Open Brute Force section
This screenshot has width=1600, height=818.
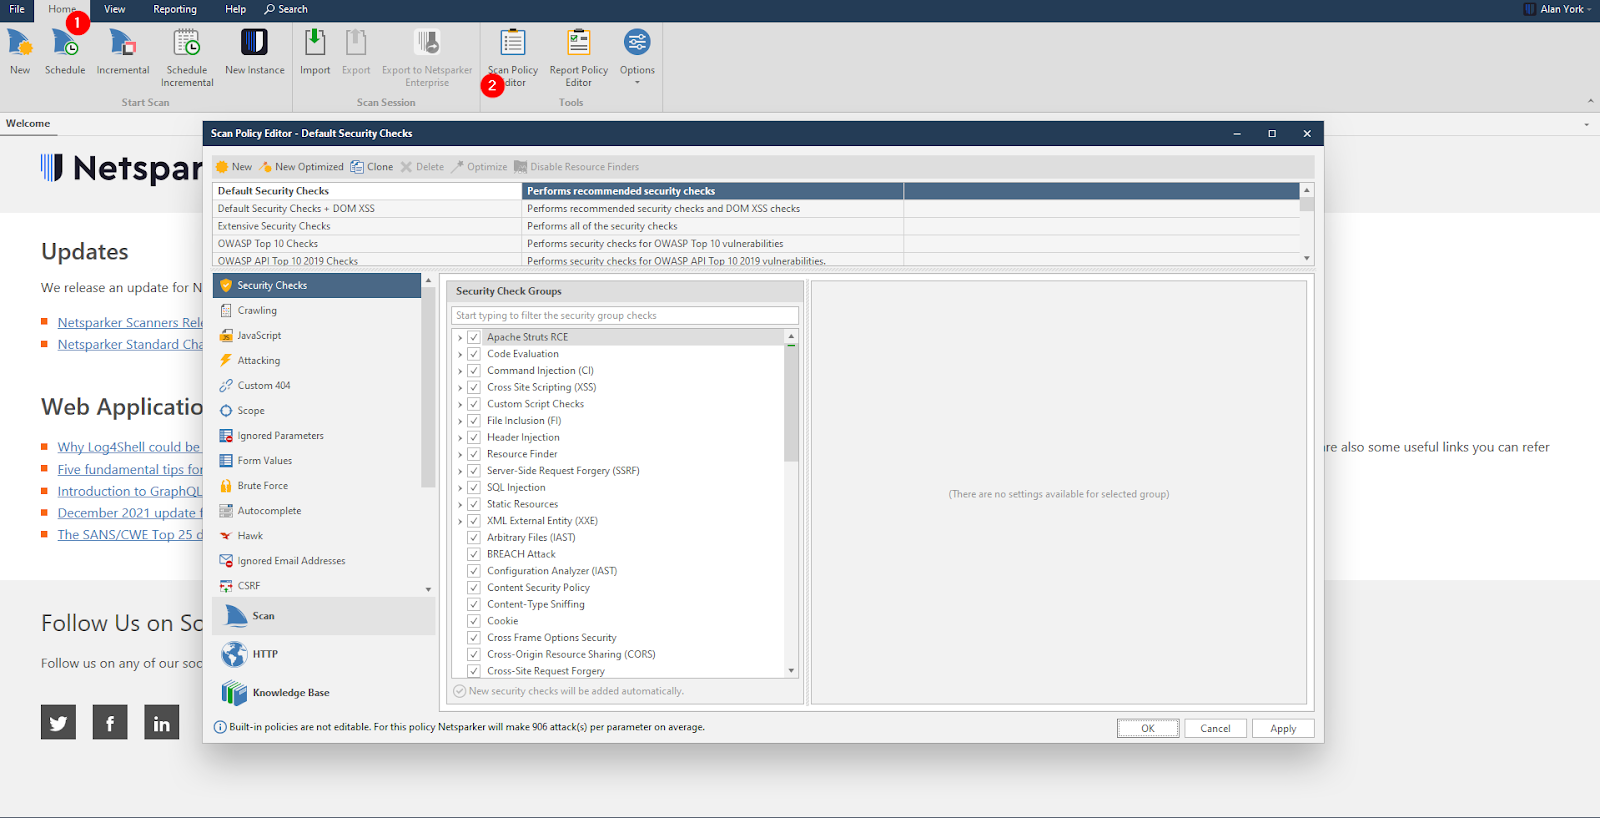(x=317, y=486)
